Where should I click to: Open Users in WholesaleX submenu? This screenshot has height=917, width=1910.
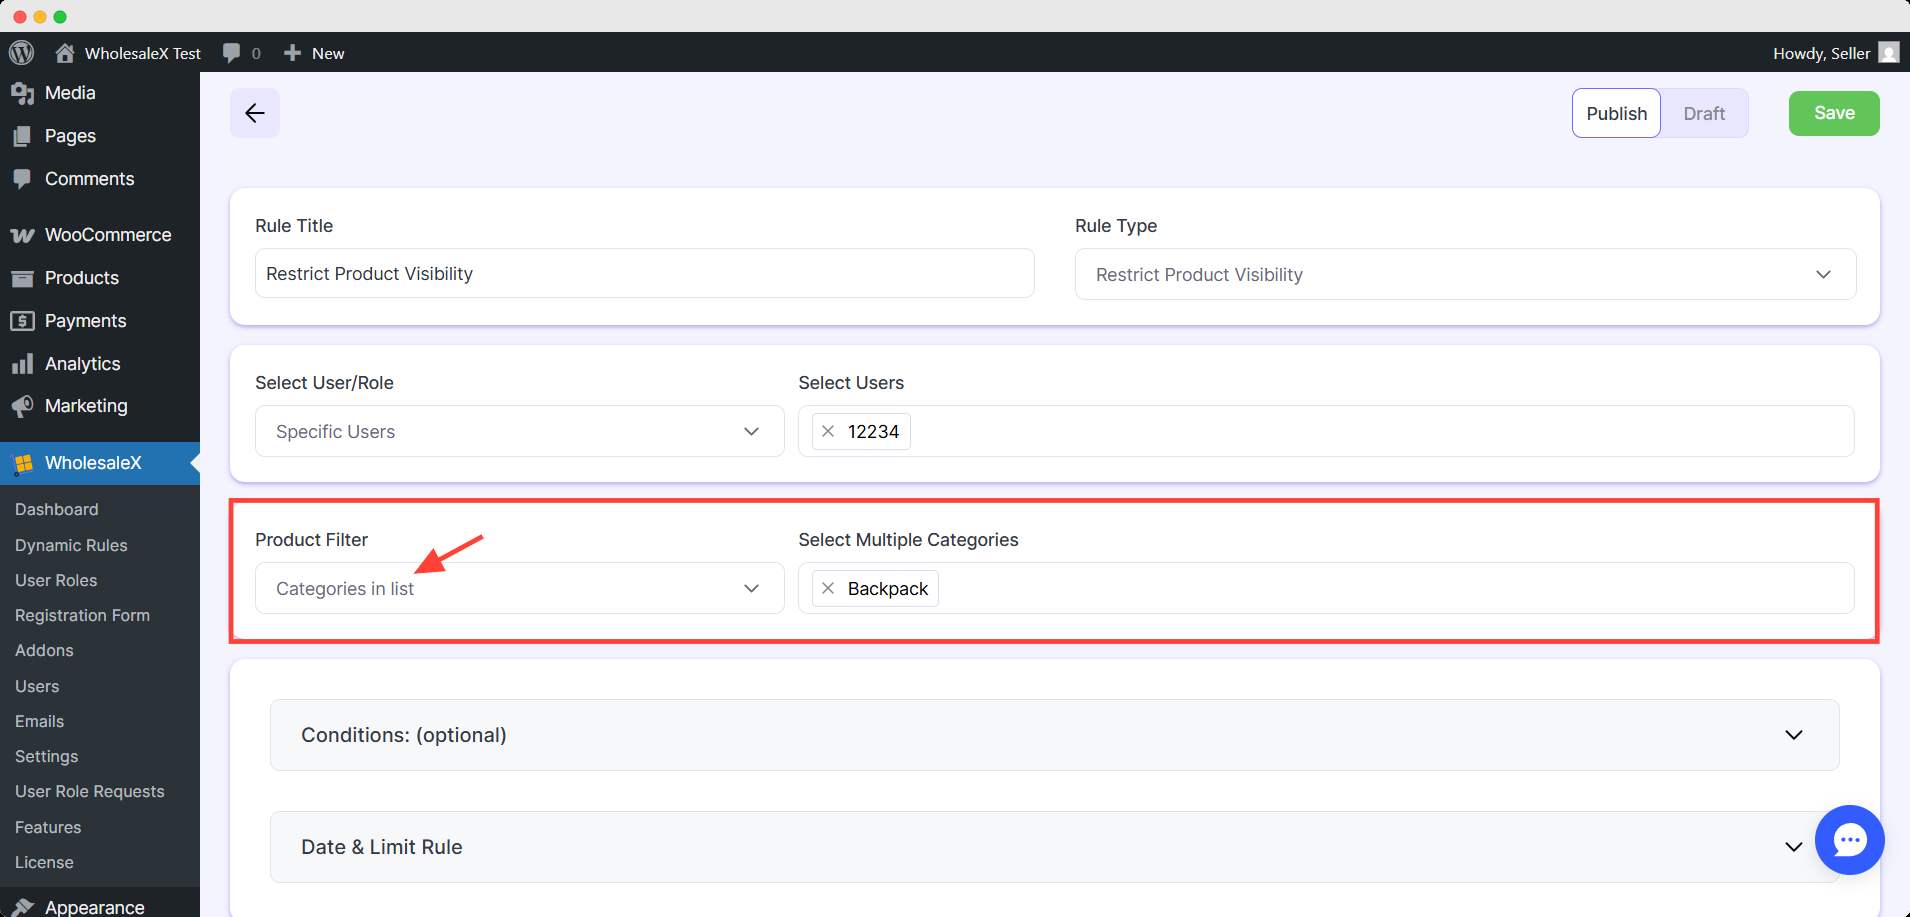click(37, 686)
